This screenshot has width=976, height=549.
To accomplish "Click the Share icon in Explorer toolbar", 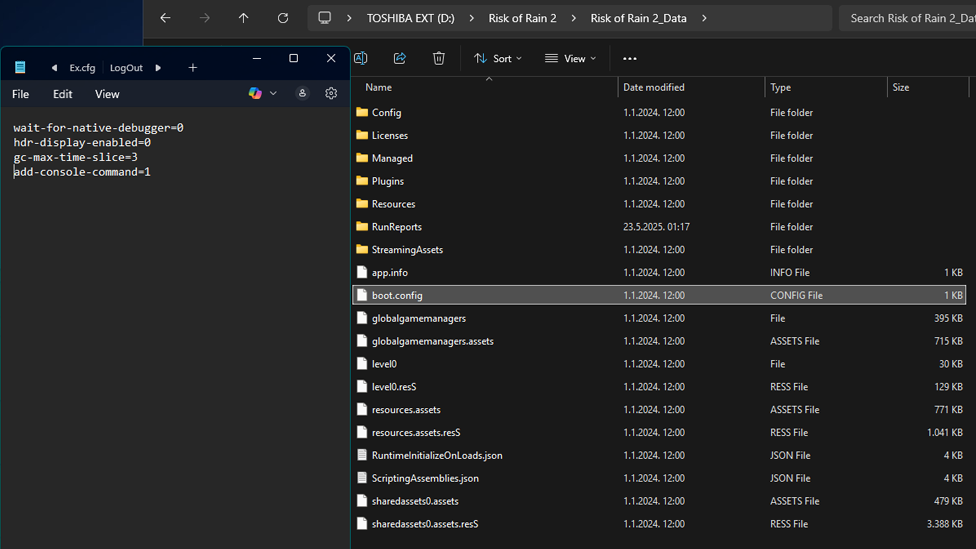I will pyautogui.click(x=400, y=59).
